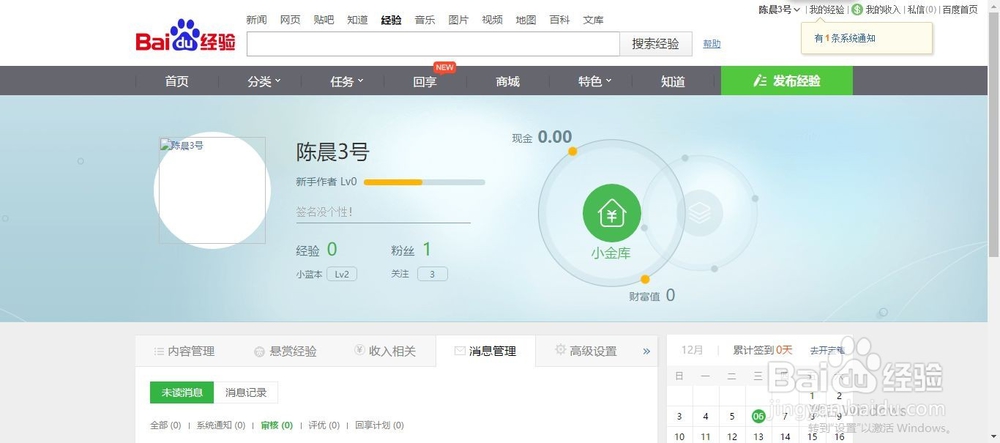
Task: Switch to 内容管理 tab
Action: [x=184, y=351]
